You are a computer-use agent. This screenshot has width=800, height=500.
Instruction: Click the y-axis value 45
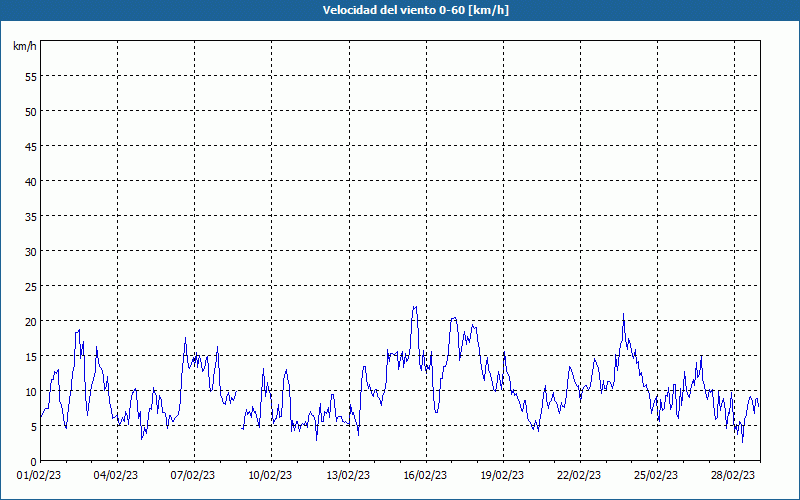pos(31,146)
